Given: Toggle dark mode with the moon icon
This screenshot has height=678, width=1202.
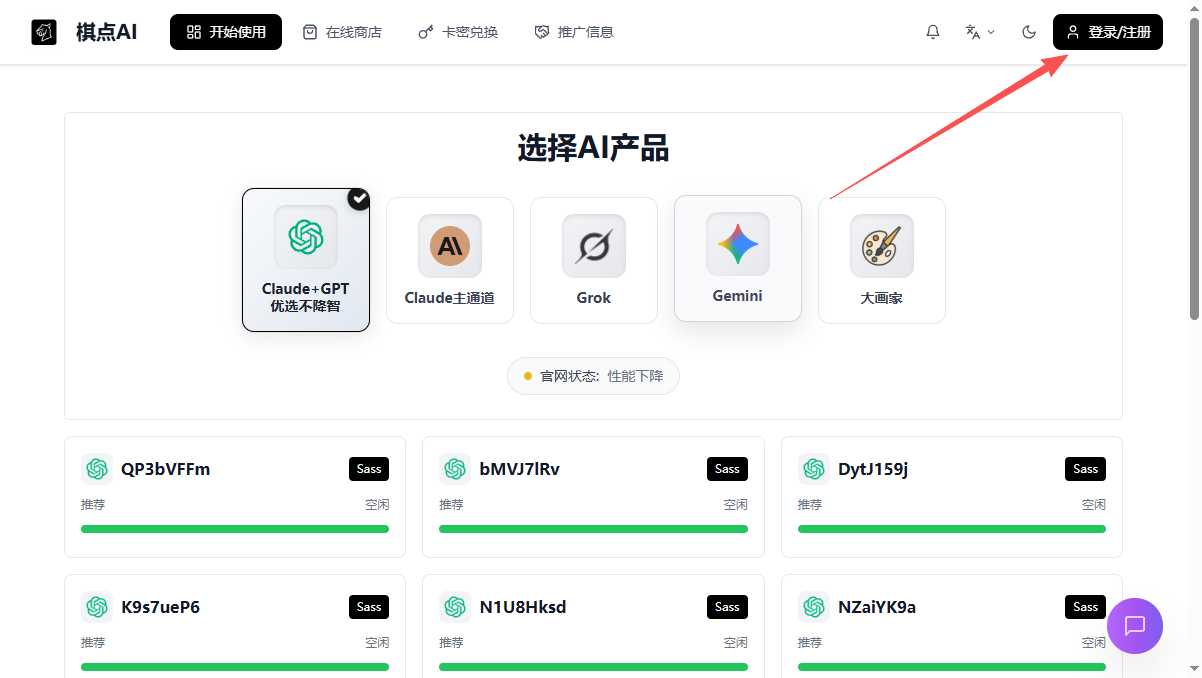Looking at the screenshot, I should tap(1028, 31).
